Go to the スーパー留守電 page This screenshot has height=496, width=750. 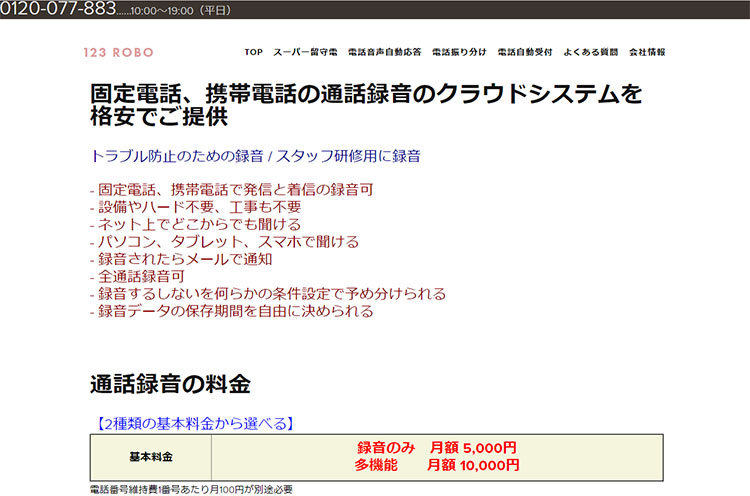(x=305, y=52)
